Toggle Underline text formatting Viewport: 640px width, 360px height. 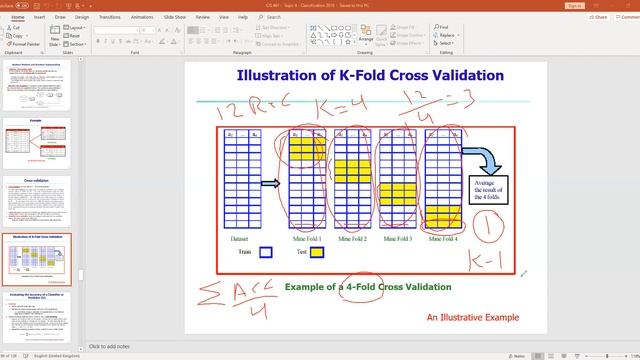point(113,42)
